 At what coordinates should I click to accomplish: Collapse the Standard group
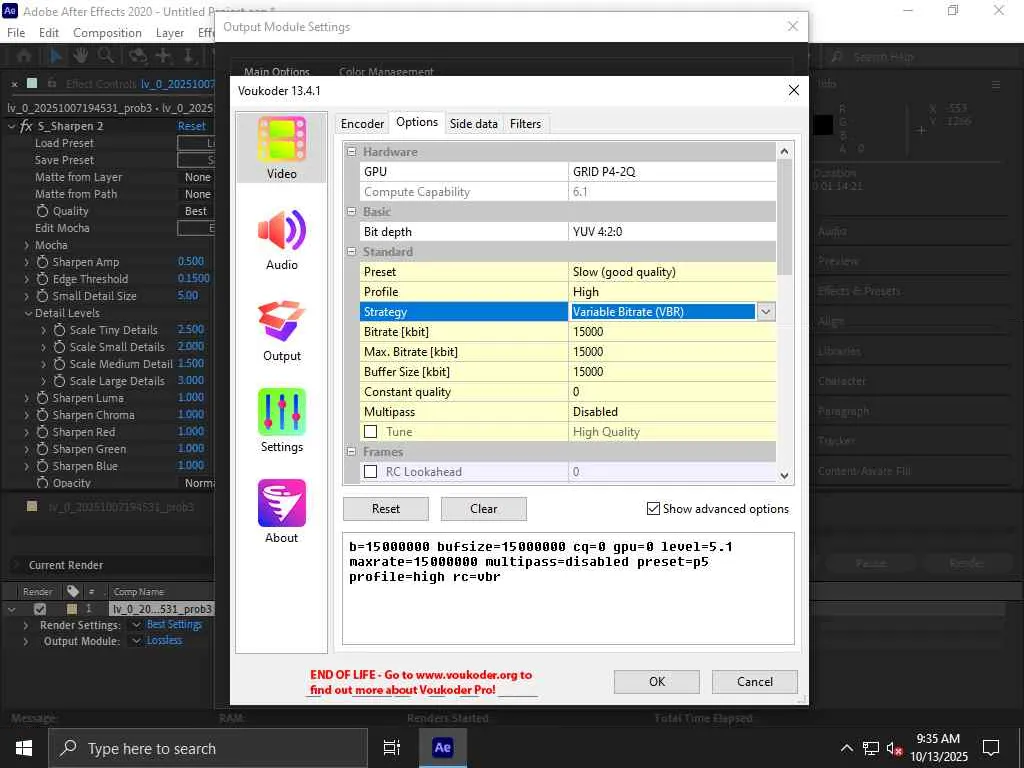(351, 251)
